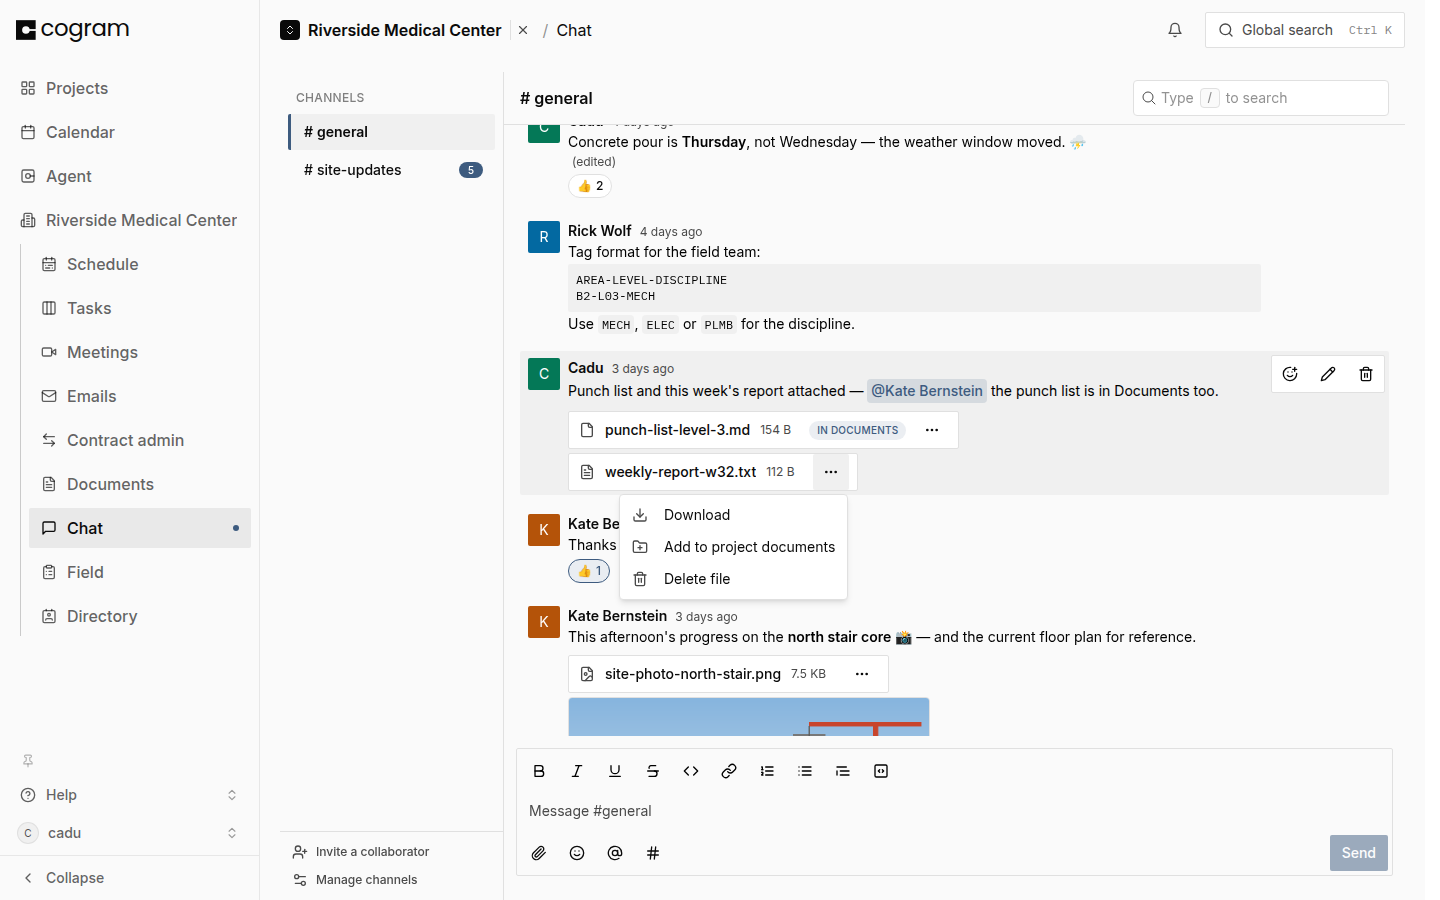The height and width of the screenshot is (900, 1440).
Task: Open the site photo image preview
Action: [749, 717]
